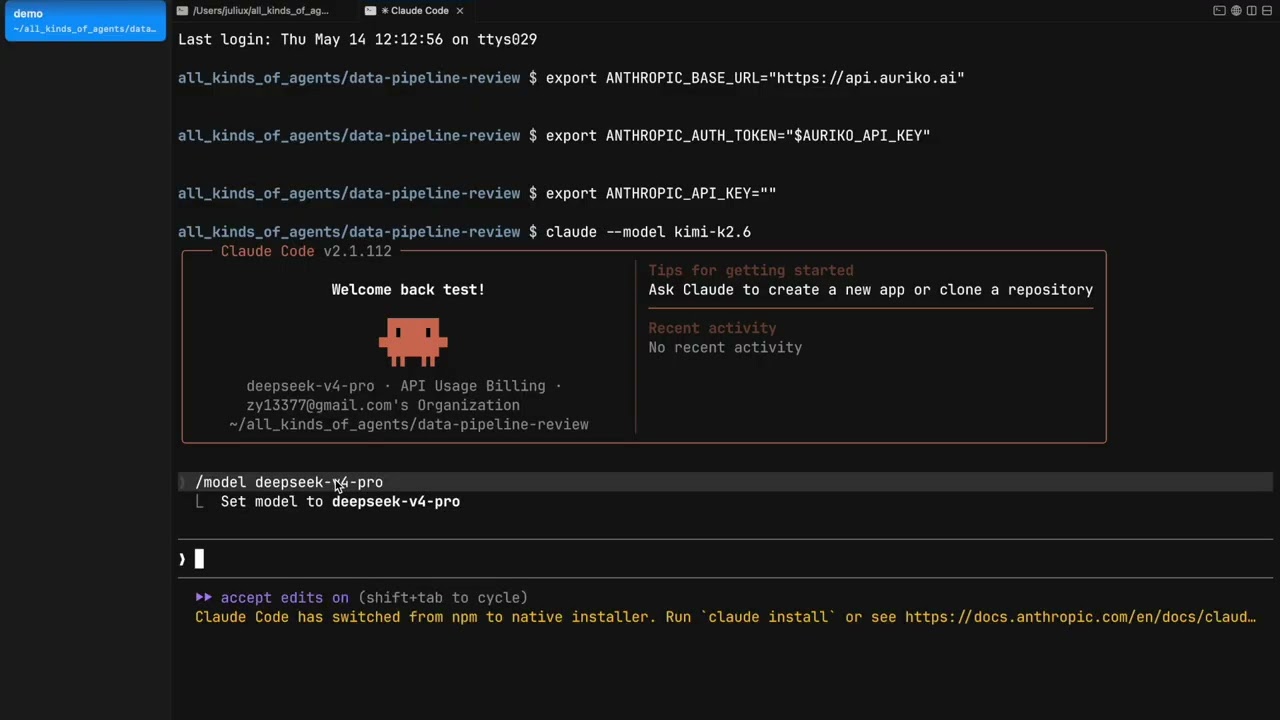Image resolution: width=1280 pixels, height=720 pixels.
Task: Click the 'claude --model kimi-k2.6' command
Action: pyautogui.click(x=648, y=232)
